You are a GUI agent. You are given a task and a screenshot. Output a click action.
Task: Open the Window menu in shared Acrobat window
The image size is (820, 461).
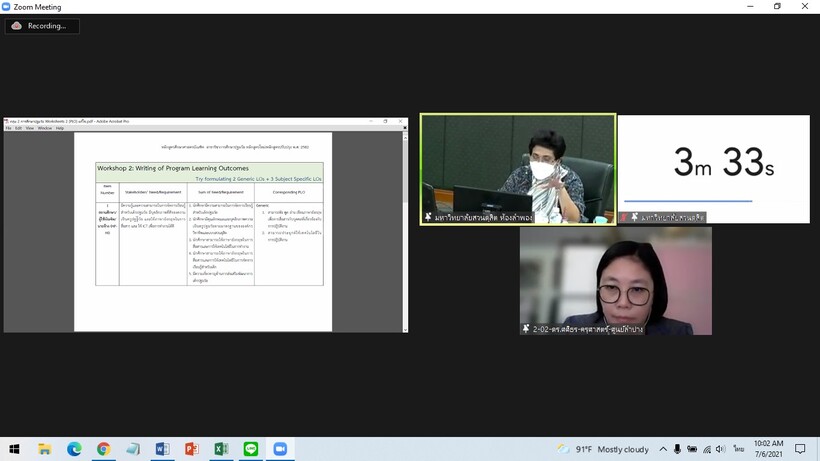coord(45,128)
